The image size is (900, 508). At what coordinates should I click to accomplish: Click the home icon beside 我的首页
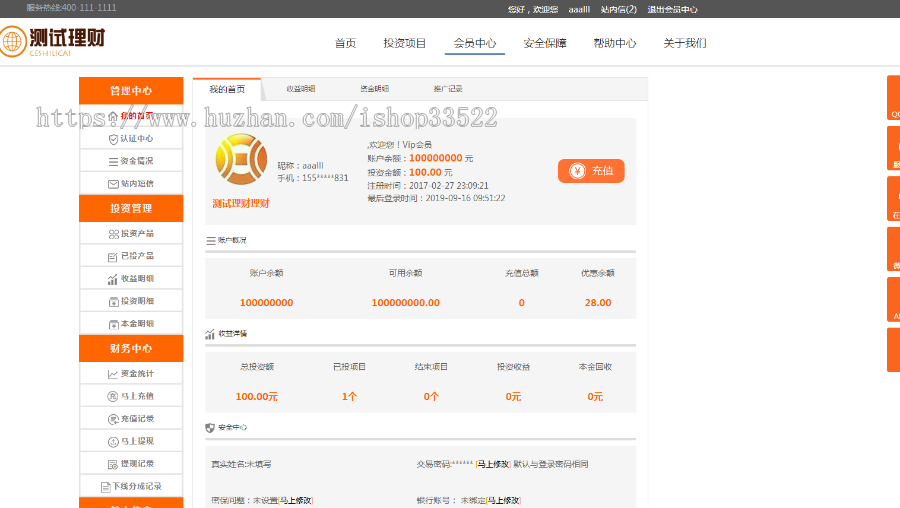113,116
